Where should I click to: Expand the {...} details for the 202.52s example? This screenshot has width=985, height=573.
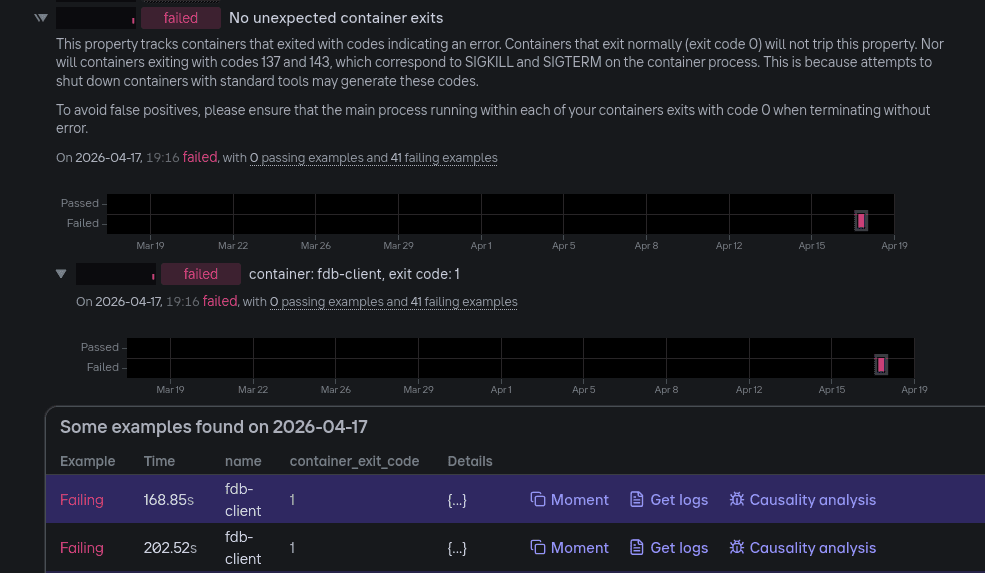[457, 548]
